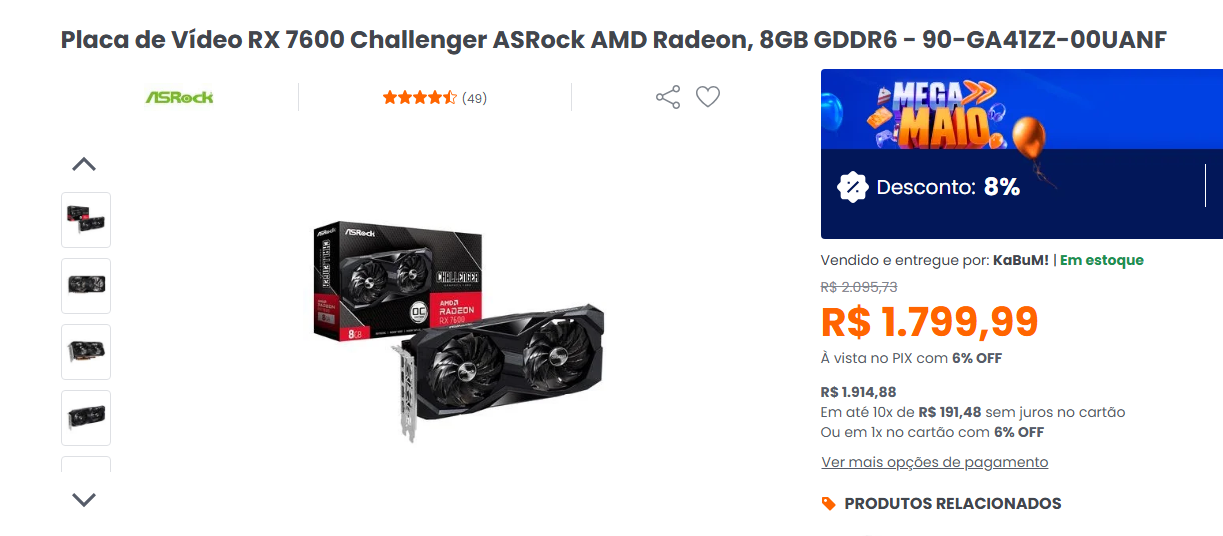Click the orange tag icon beside Produtos Relacionados
1223x536 pixels.
(828, 504)
